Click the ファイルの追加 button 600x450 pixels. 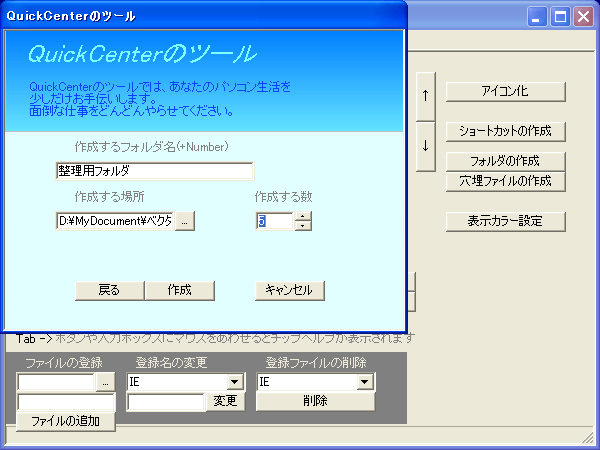pos(66,422)
